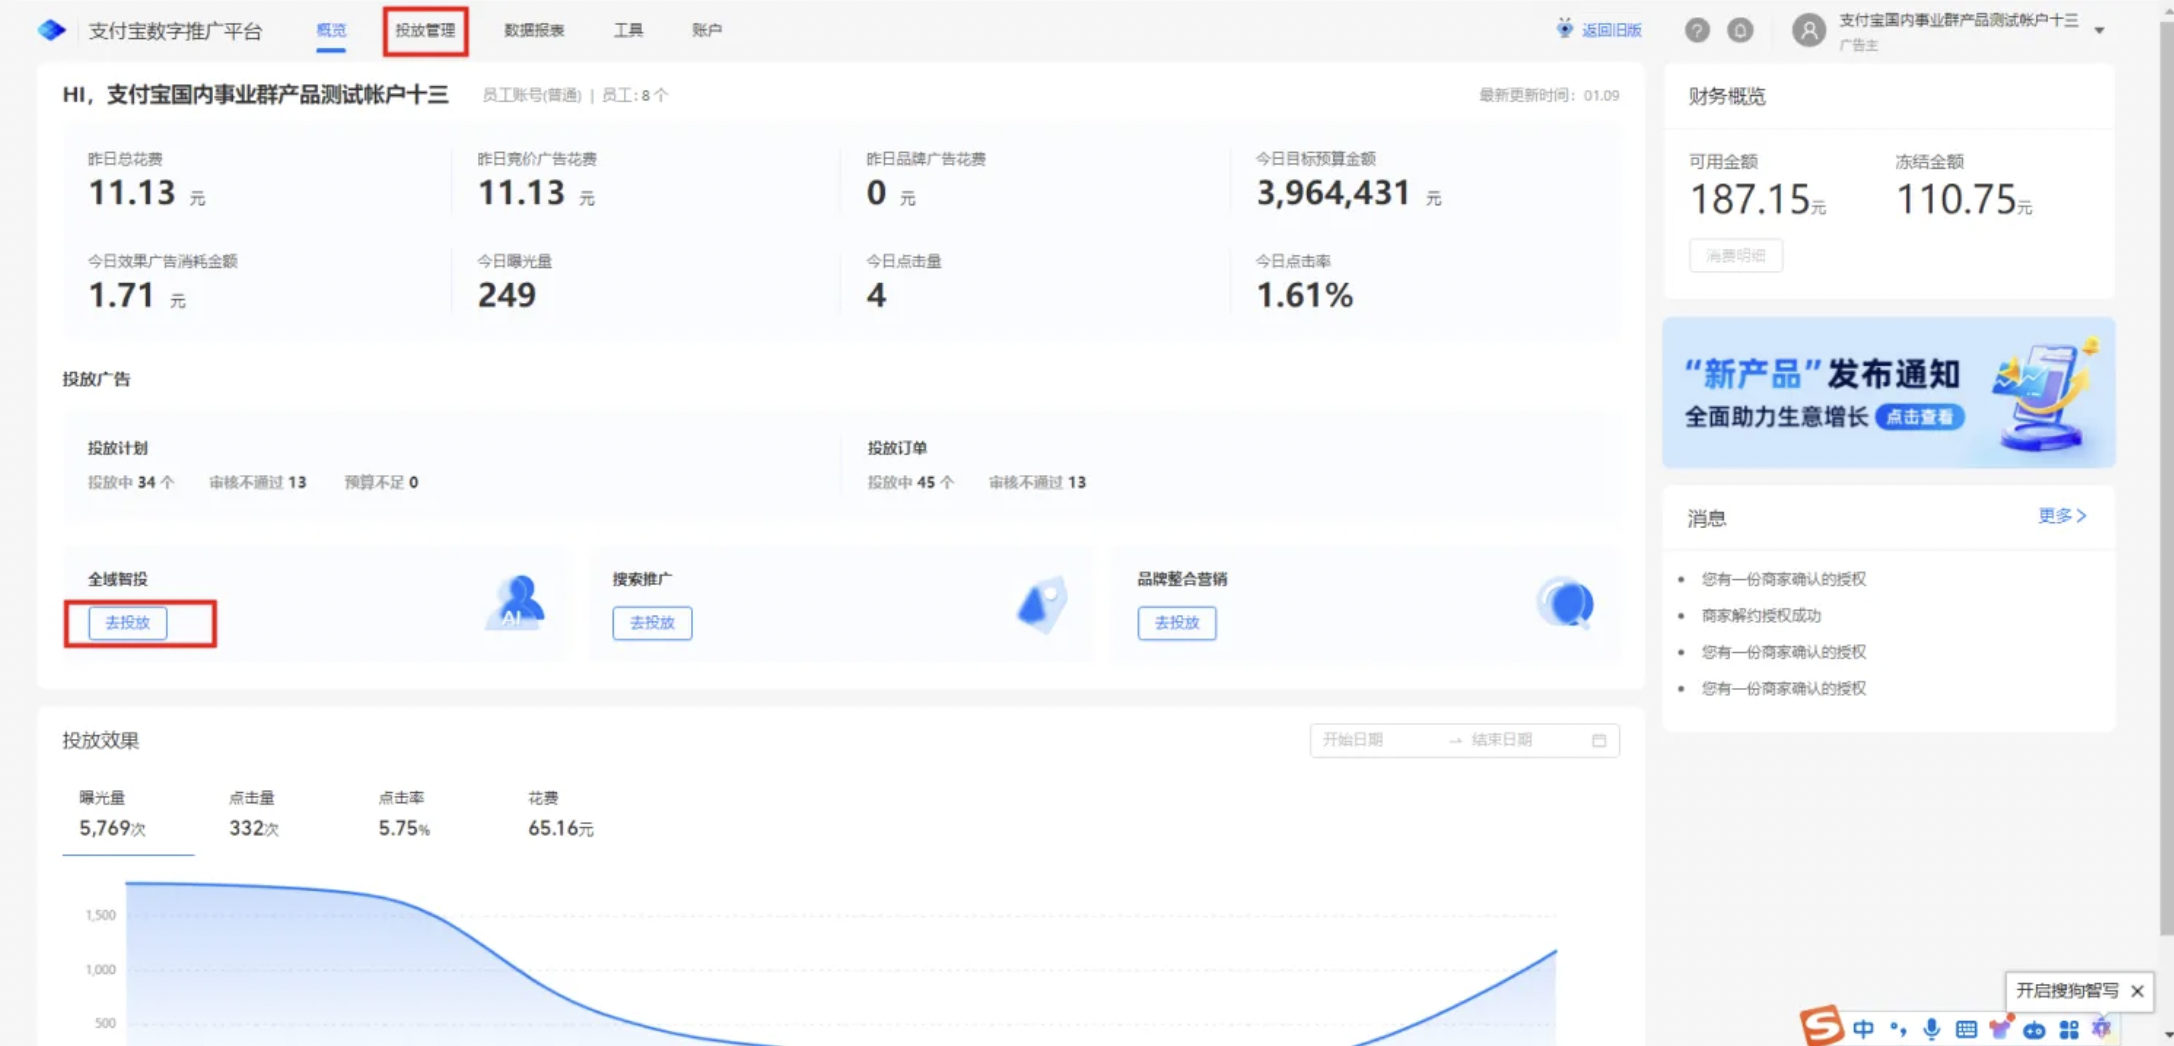The height and width of the screenshot is (1046, 2174).
Task: Open the 投放管理 menu
Action: tap(425, 30)
